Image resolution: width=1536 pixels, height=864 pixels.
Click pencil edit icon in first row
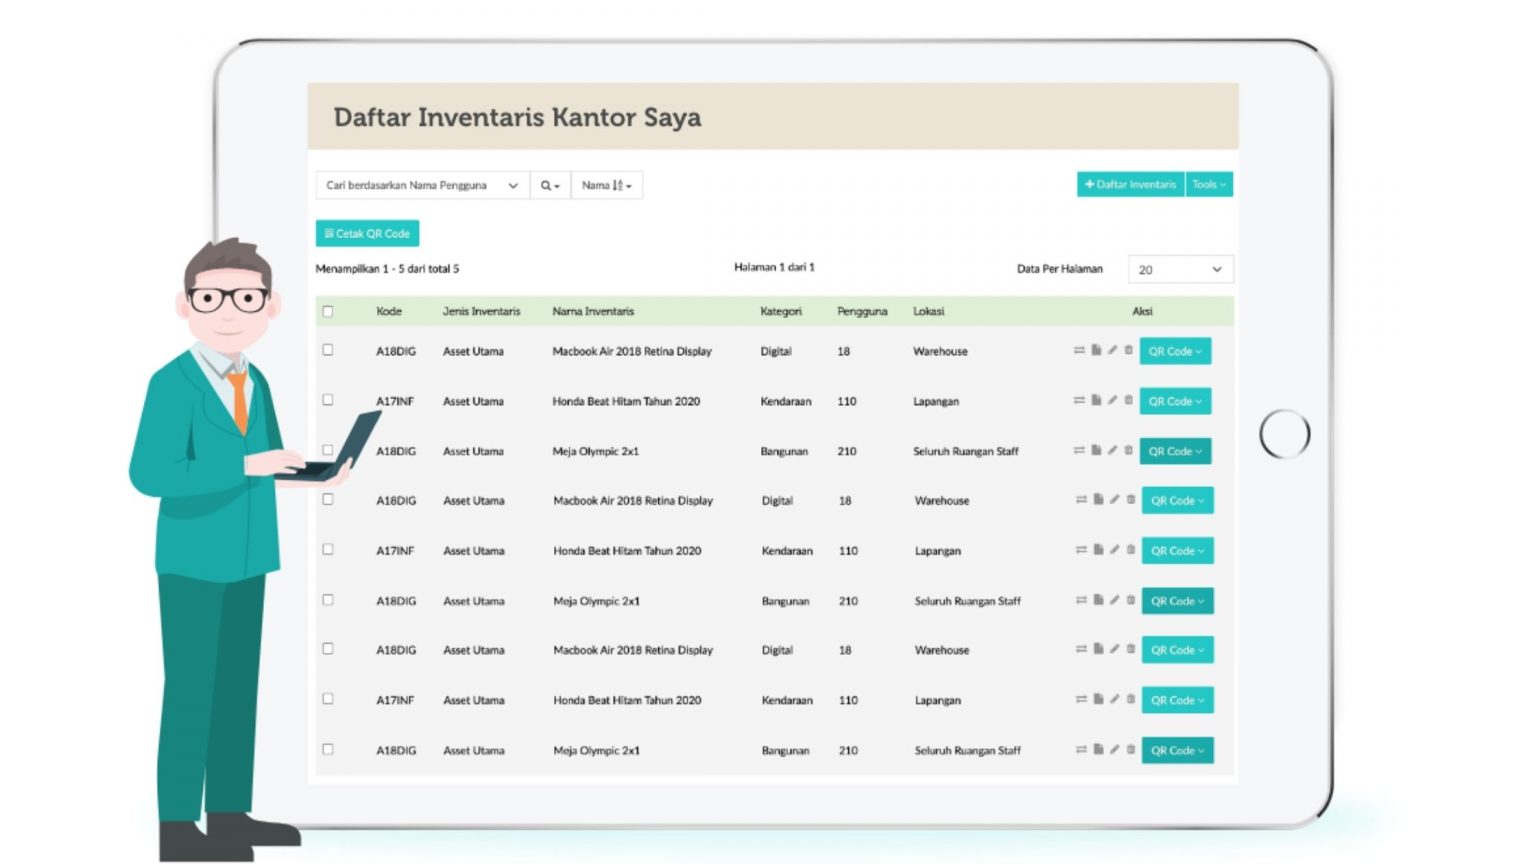1112,350
